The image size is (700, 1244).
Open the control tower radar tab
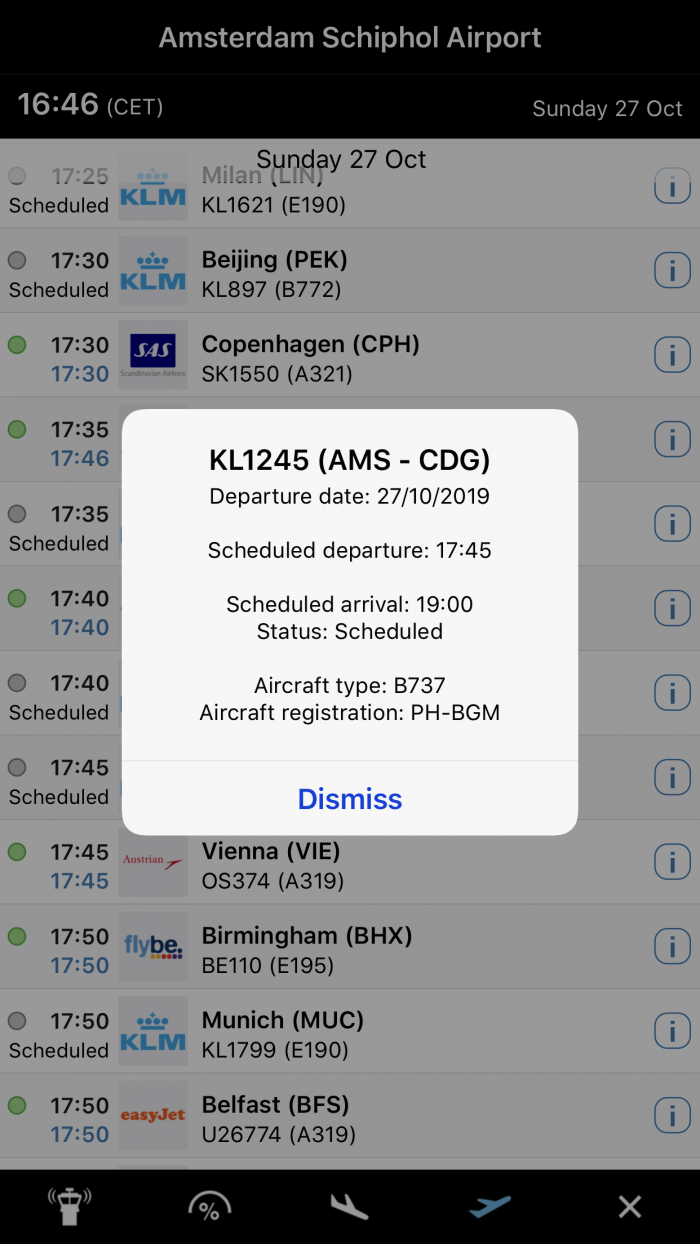point(70,1207)
